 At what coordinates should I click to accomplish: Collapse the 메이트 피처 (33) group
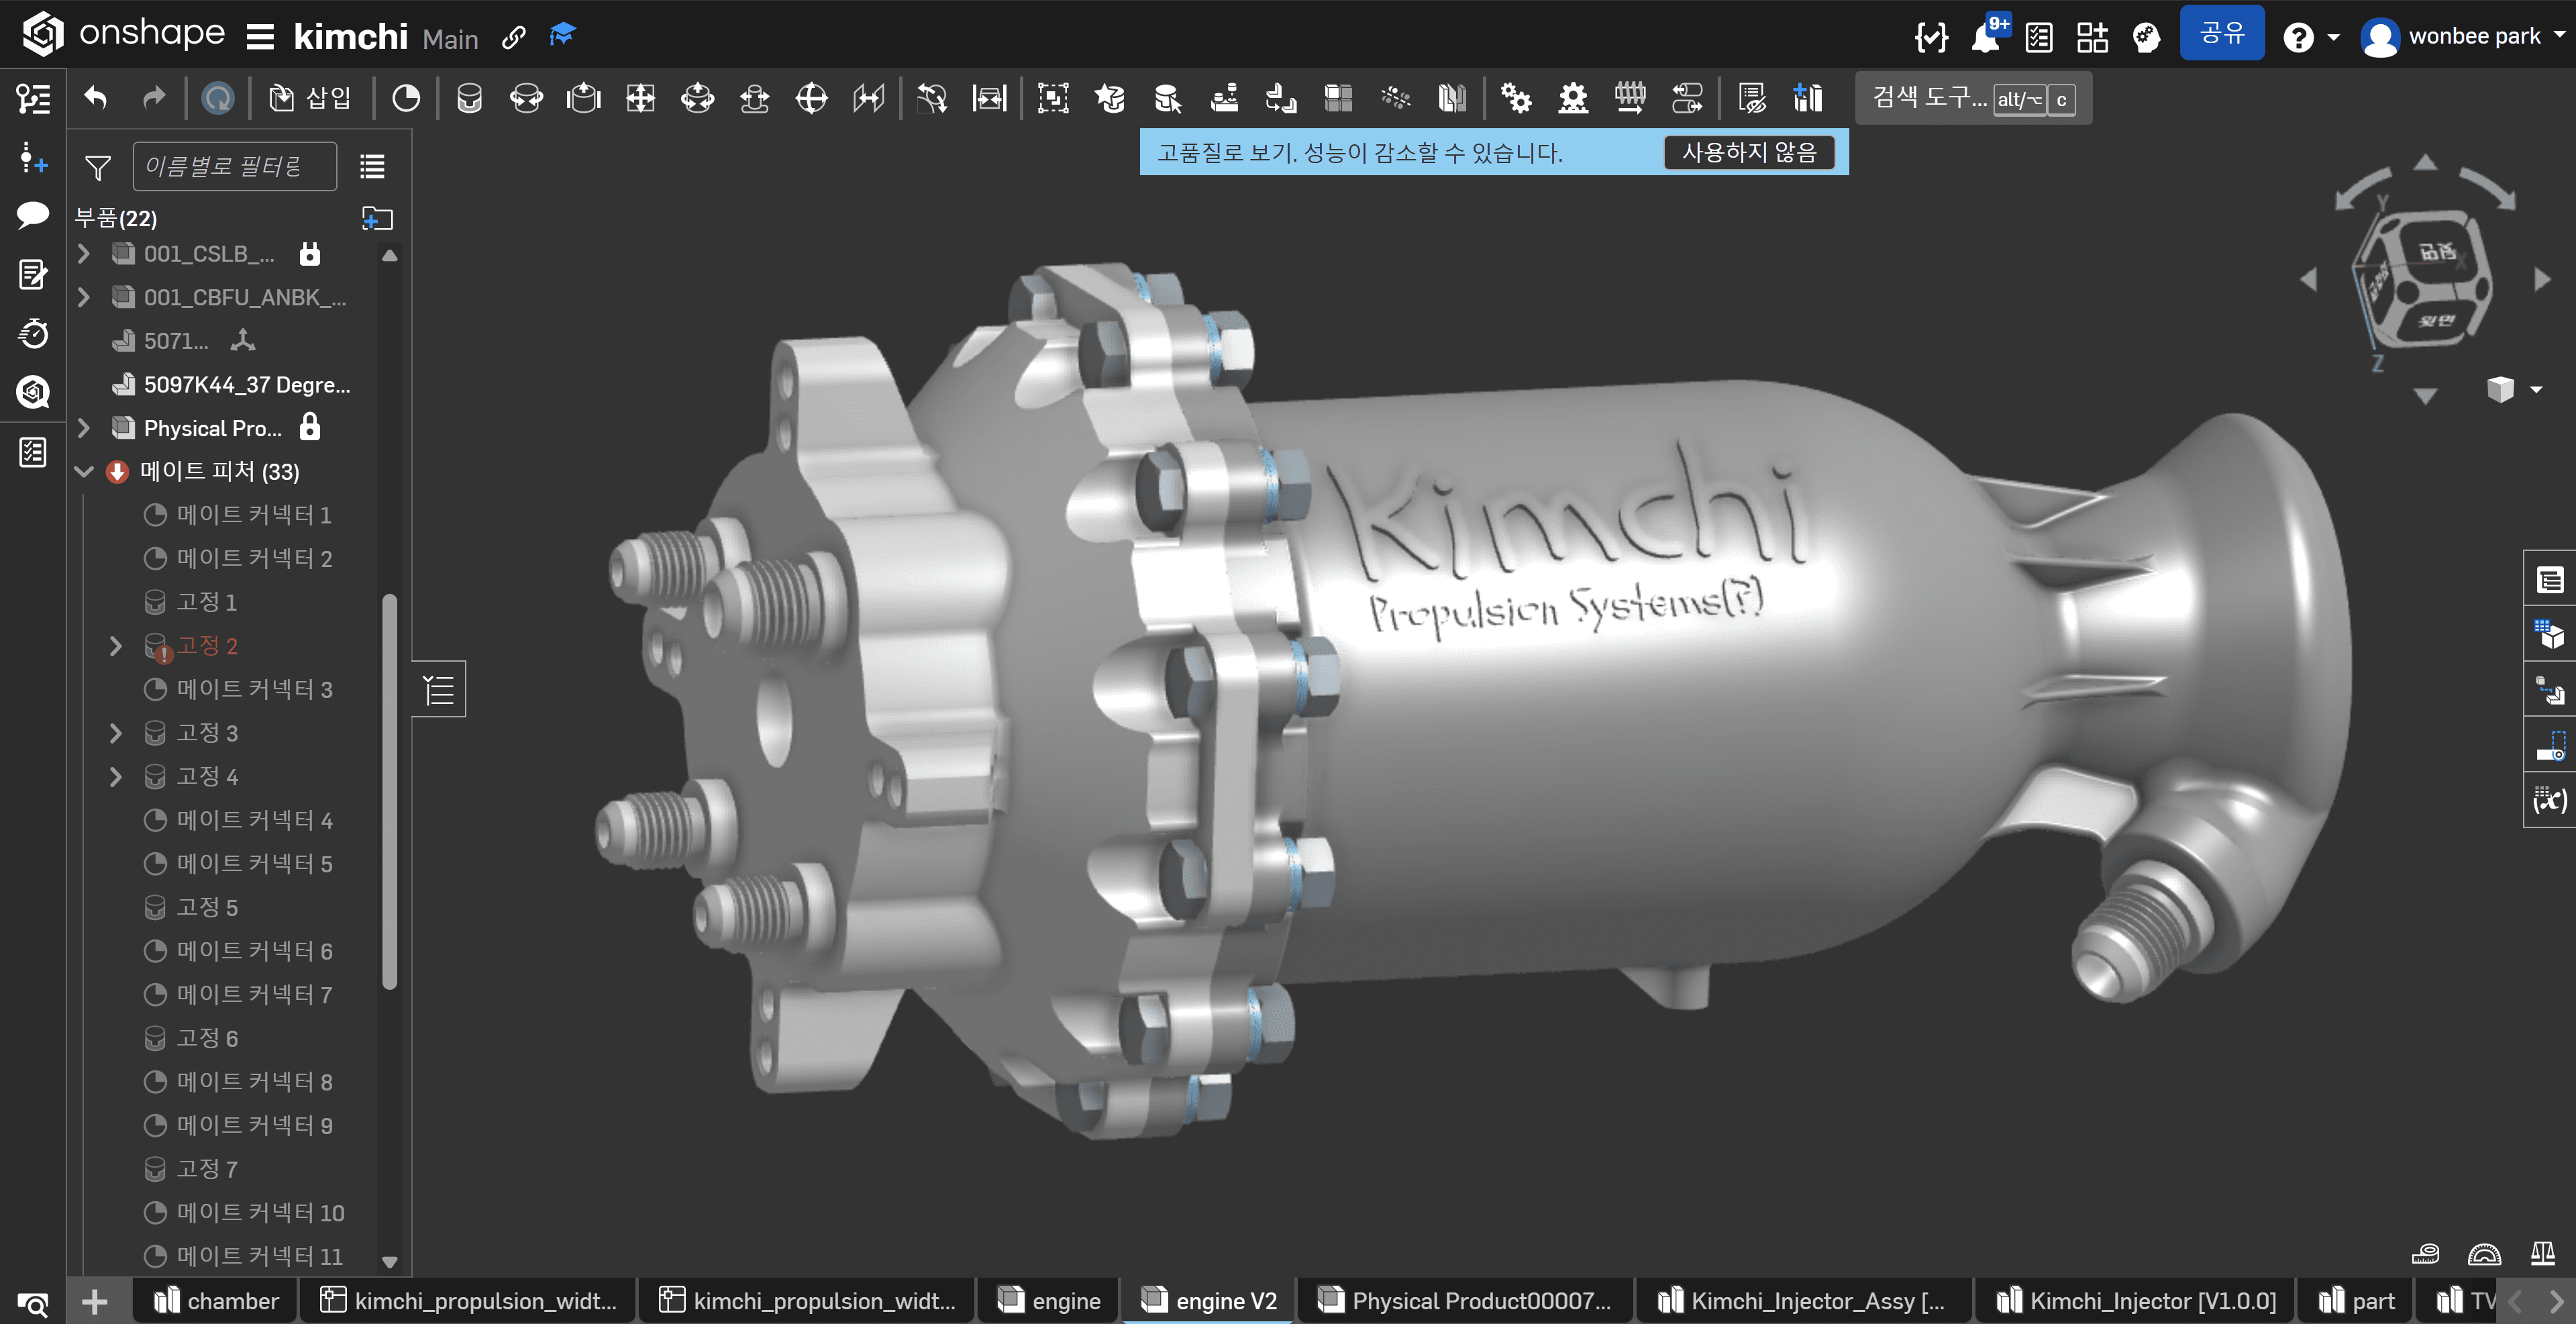pyautogui.click(x=84, y=471)
